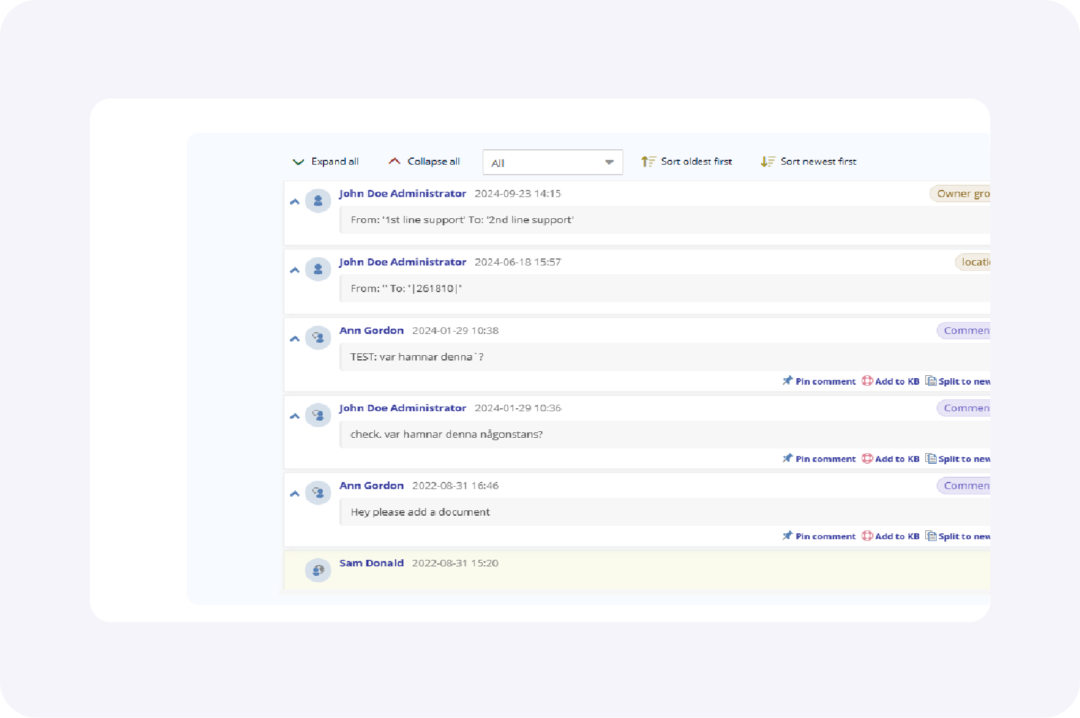Image resolution: width=1080 pixels, height=718 pixels.
Task: Click John Doe avatar on 2024-06-18 entry
Action: 318,269
